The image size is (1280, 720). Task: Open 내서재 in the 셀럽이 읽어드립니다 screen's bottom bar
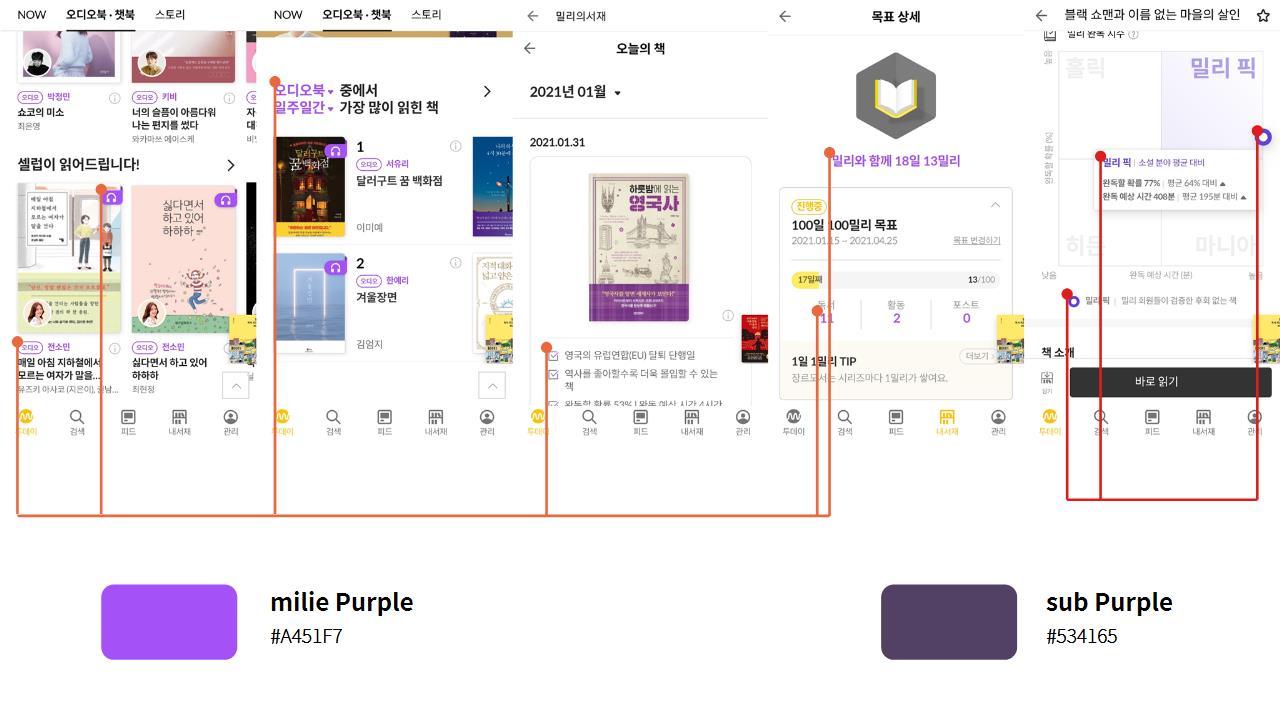[x=179, y=422]
